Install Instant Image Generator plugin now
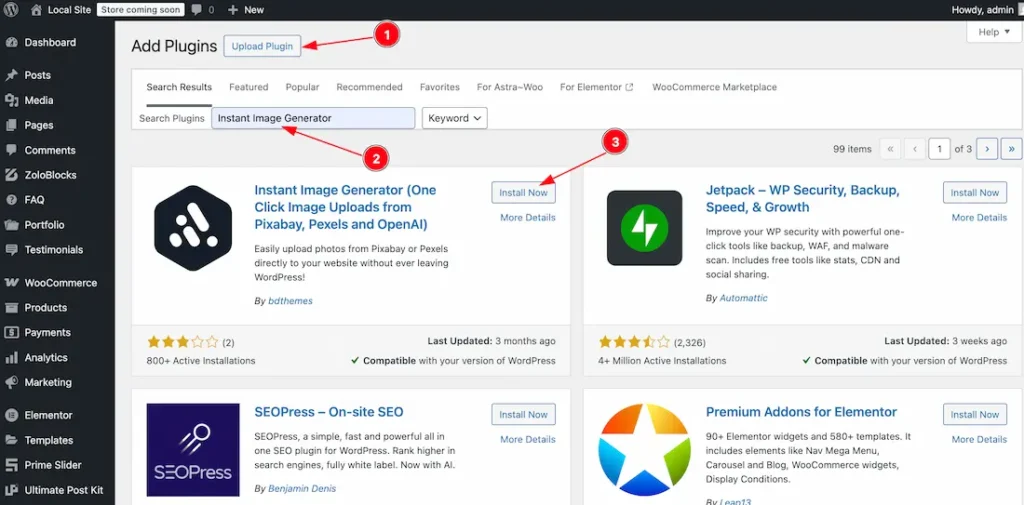 (524, 193)
